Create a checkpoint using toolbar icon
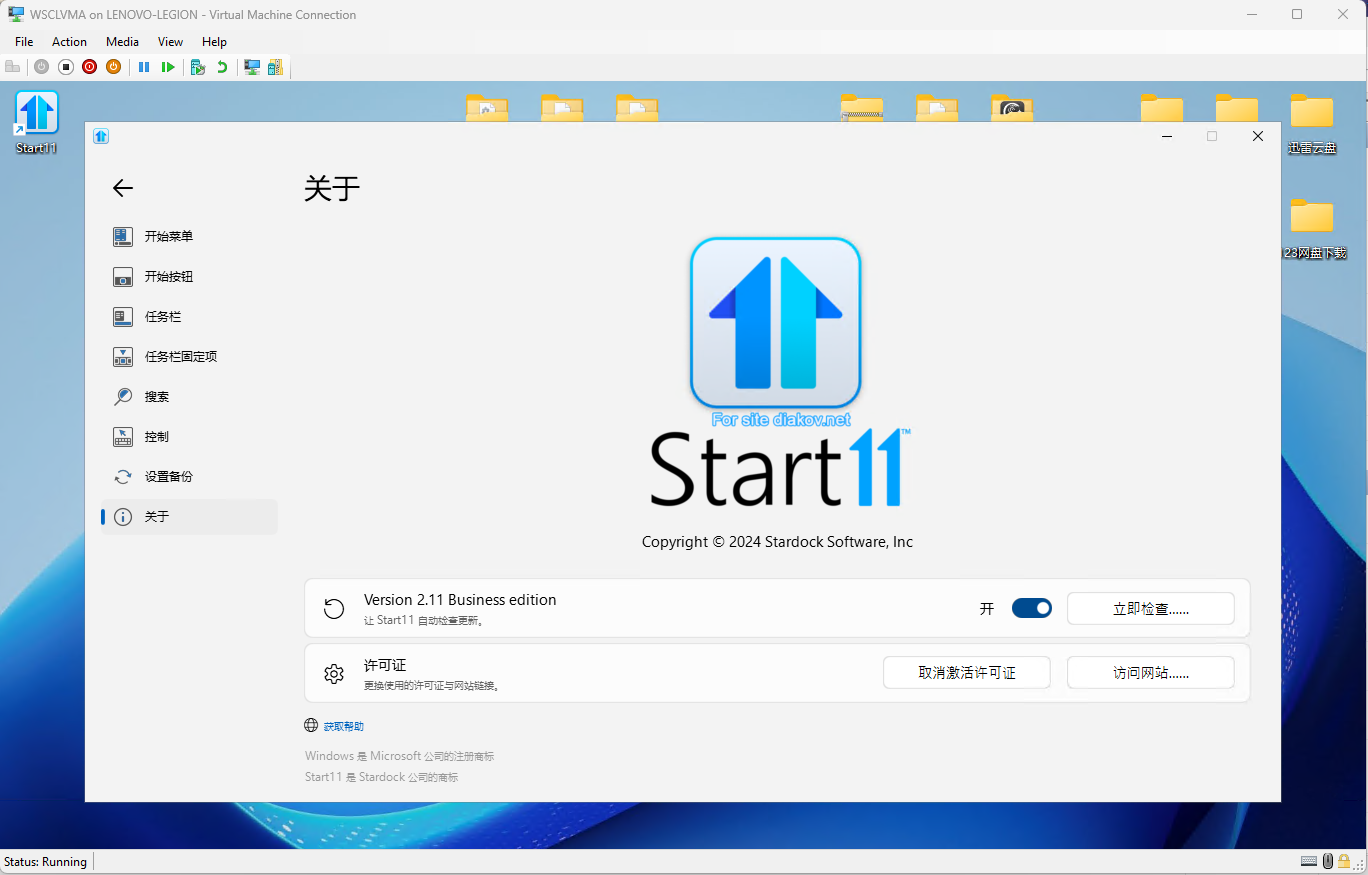The image size is (1368, 875). [x=198, y=67]
